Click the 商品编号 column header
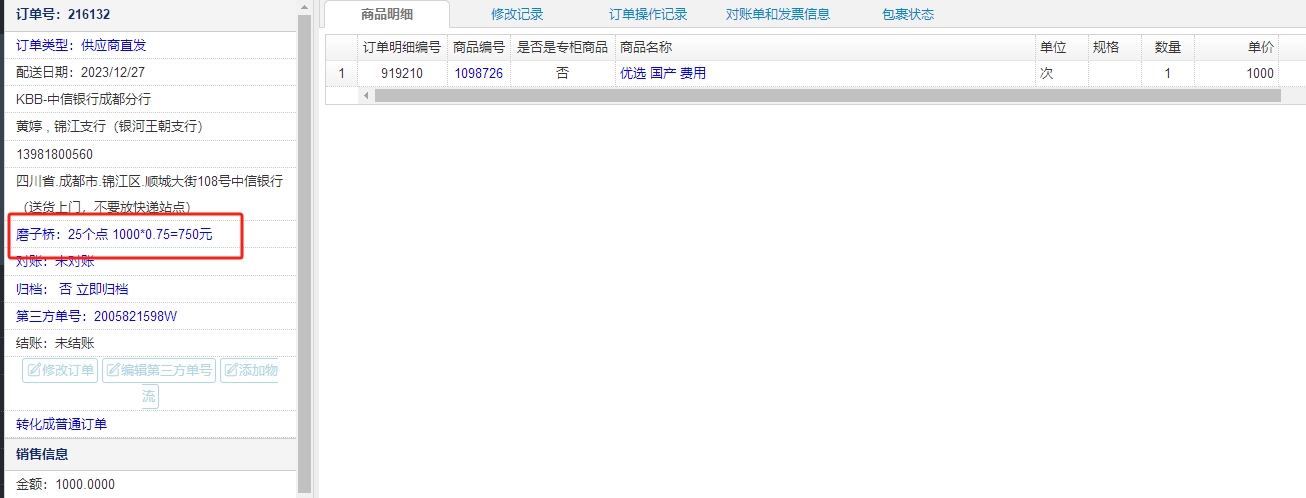Image resolution: width=1306 pixels, height=498 pixels. (479, 47)
